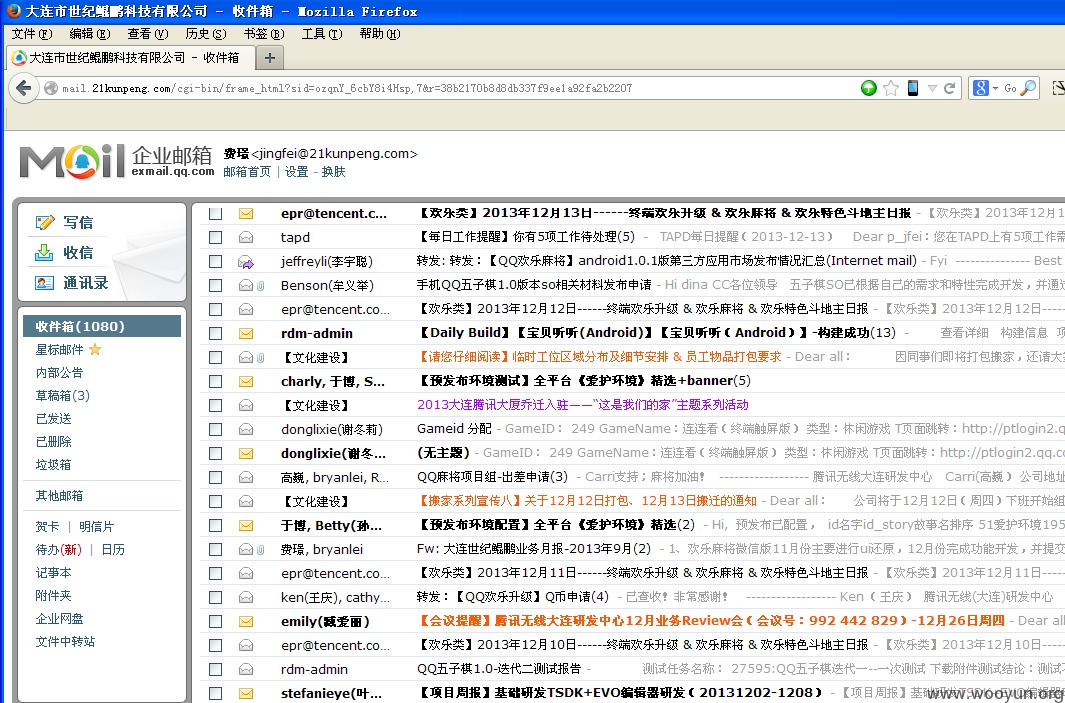Tick checkbox for Gameid 分配 mail
The width and height of the screenshot is (1065, 703).
click(x=215, y=429)
